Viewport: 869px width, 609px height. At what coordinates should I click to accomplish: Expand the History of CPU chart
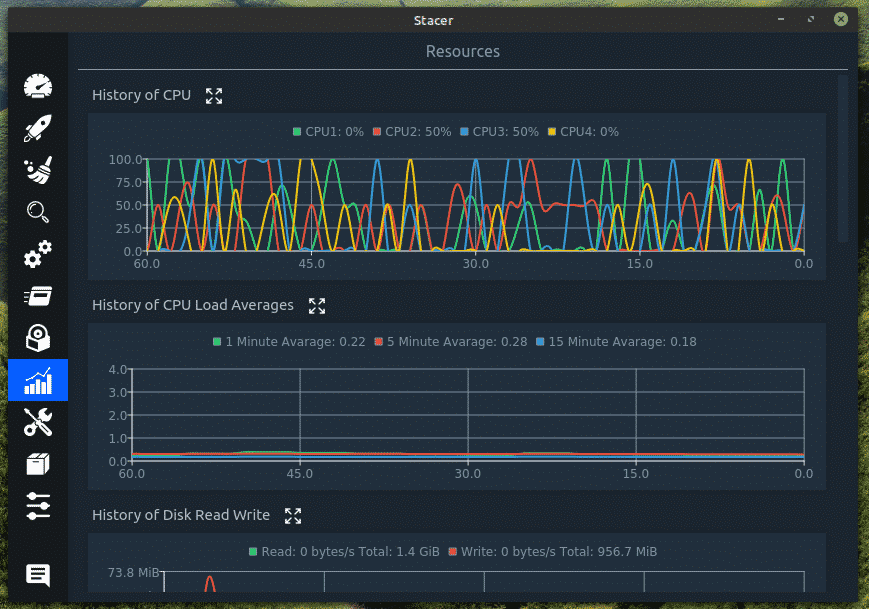coord(213,96)
